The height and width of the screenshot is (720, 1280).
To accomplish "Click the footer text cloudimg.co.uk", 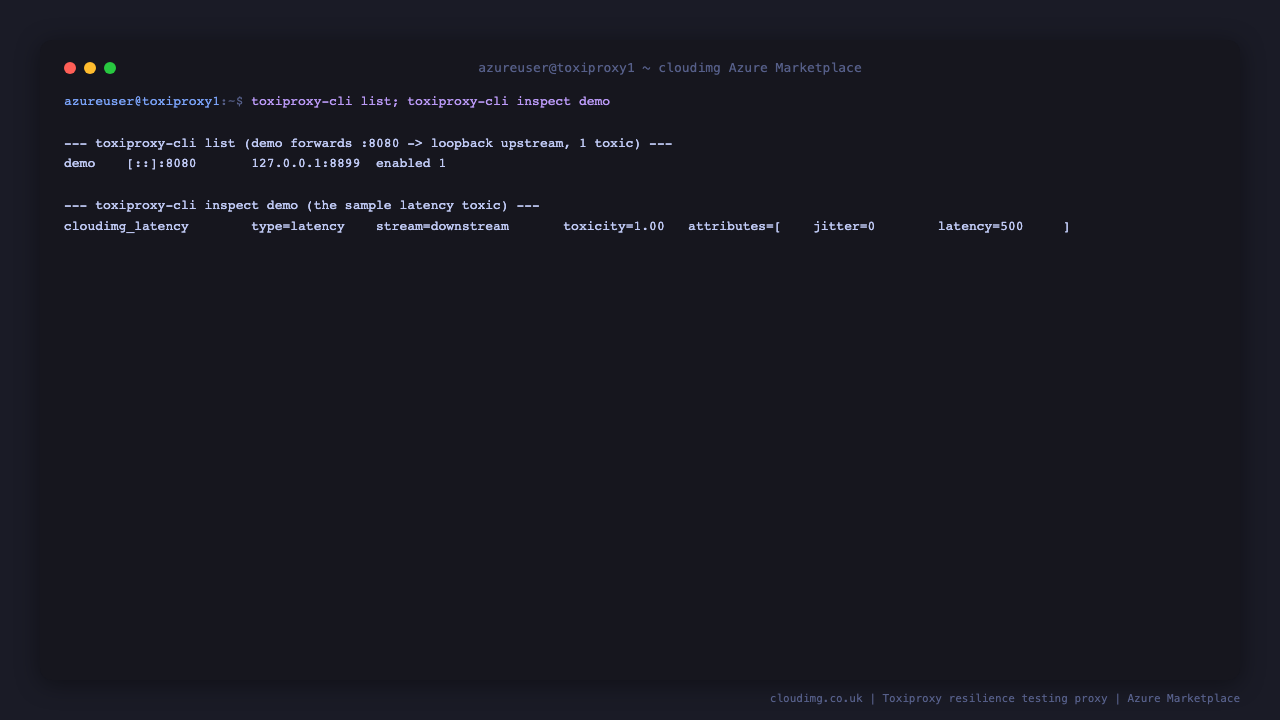I will 816,698.
